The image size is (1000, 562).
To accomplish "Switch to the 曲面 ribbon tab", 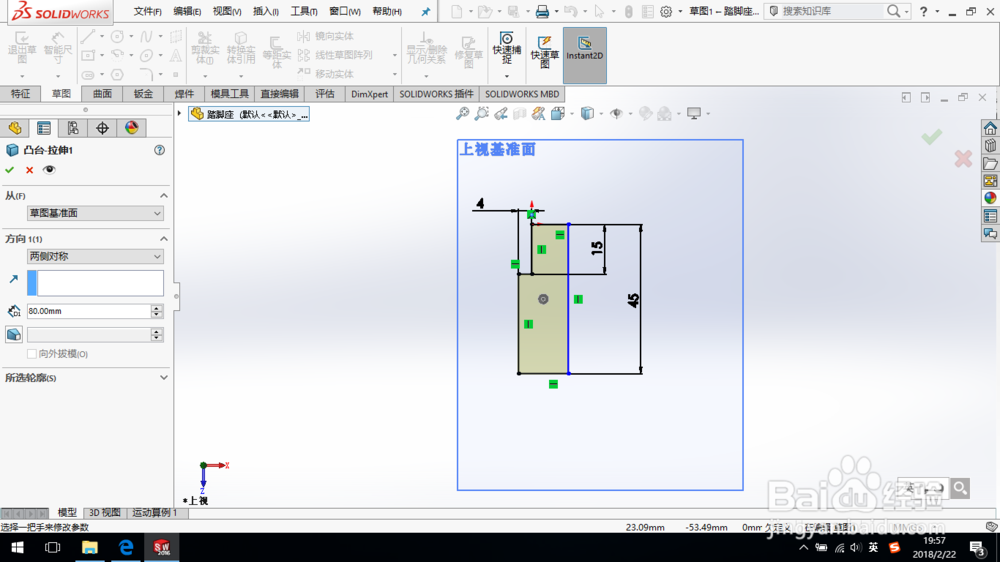I will click(102, 94).
